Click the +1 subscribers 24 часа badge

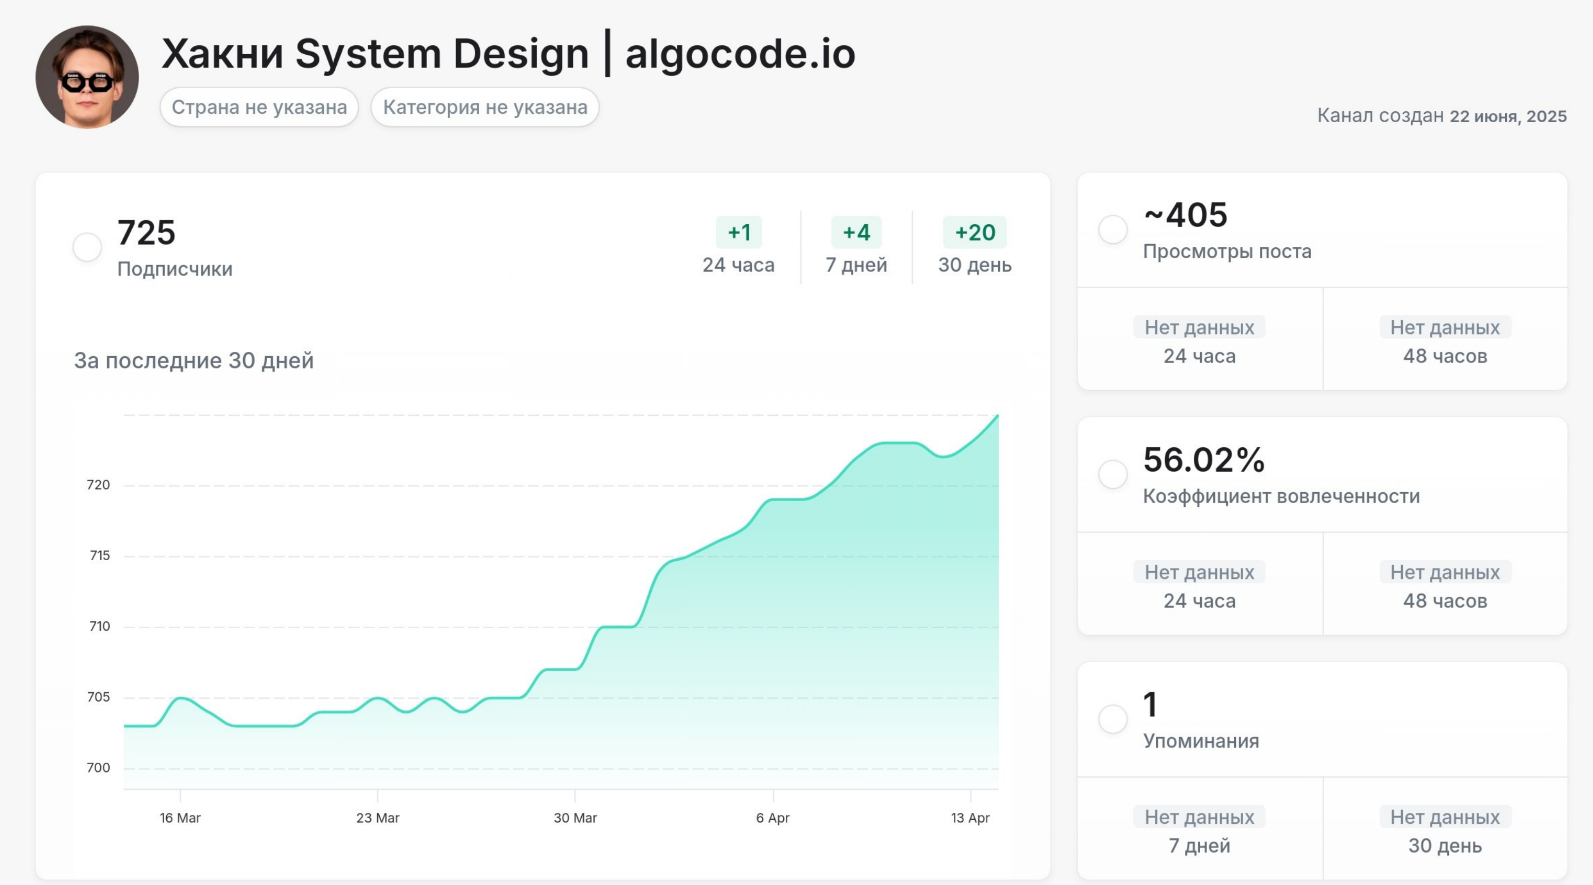pyautogui.click(x=739, y=232)
